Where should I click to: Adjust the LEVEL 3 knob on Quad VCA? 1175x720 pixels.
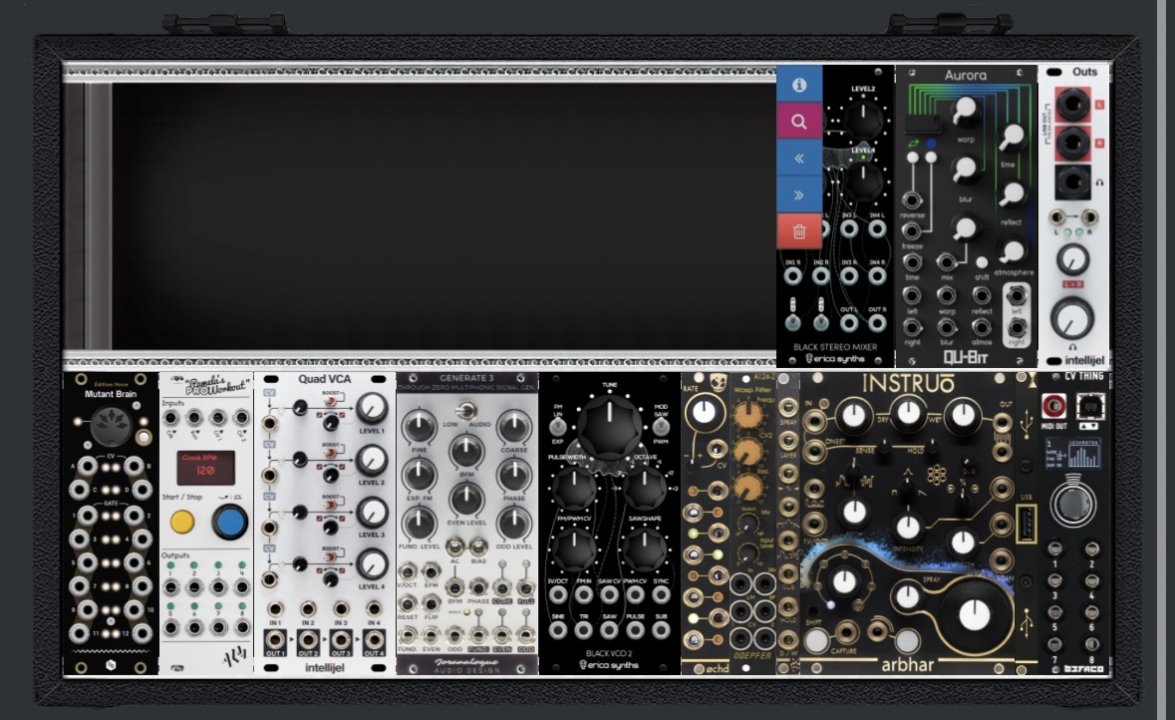[371, 512]
